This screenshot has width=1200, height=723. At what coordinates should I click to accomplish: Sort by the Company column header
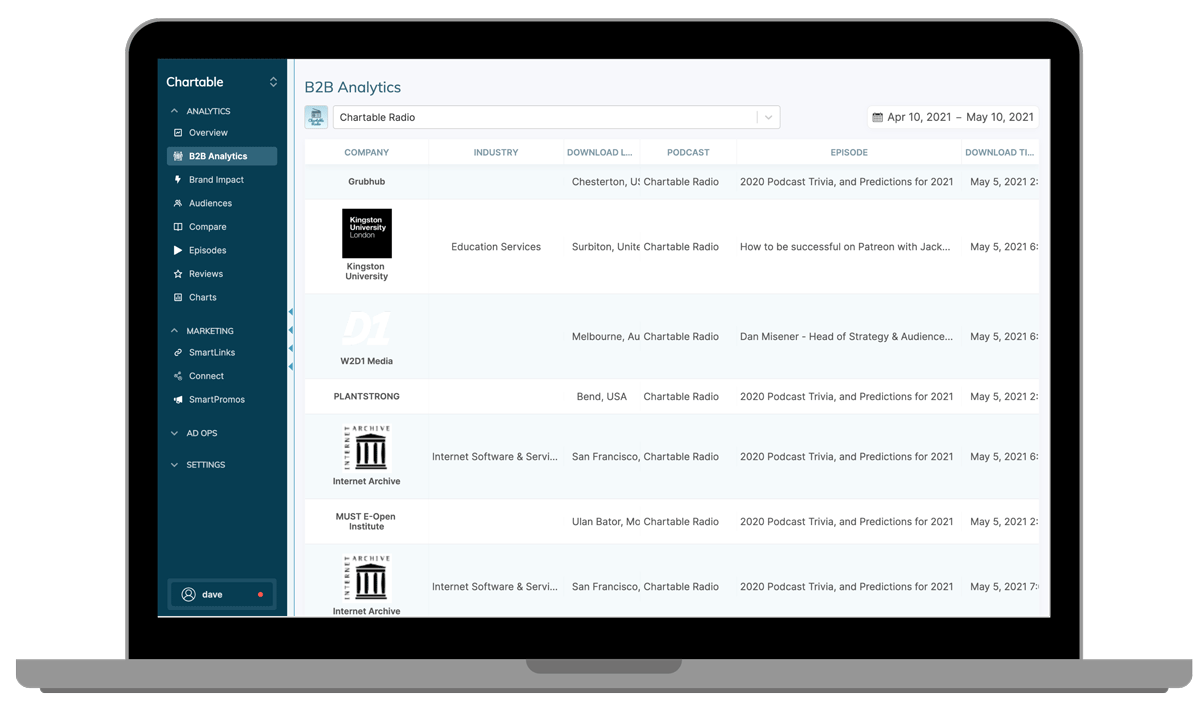(367, 153)
